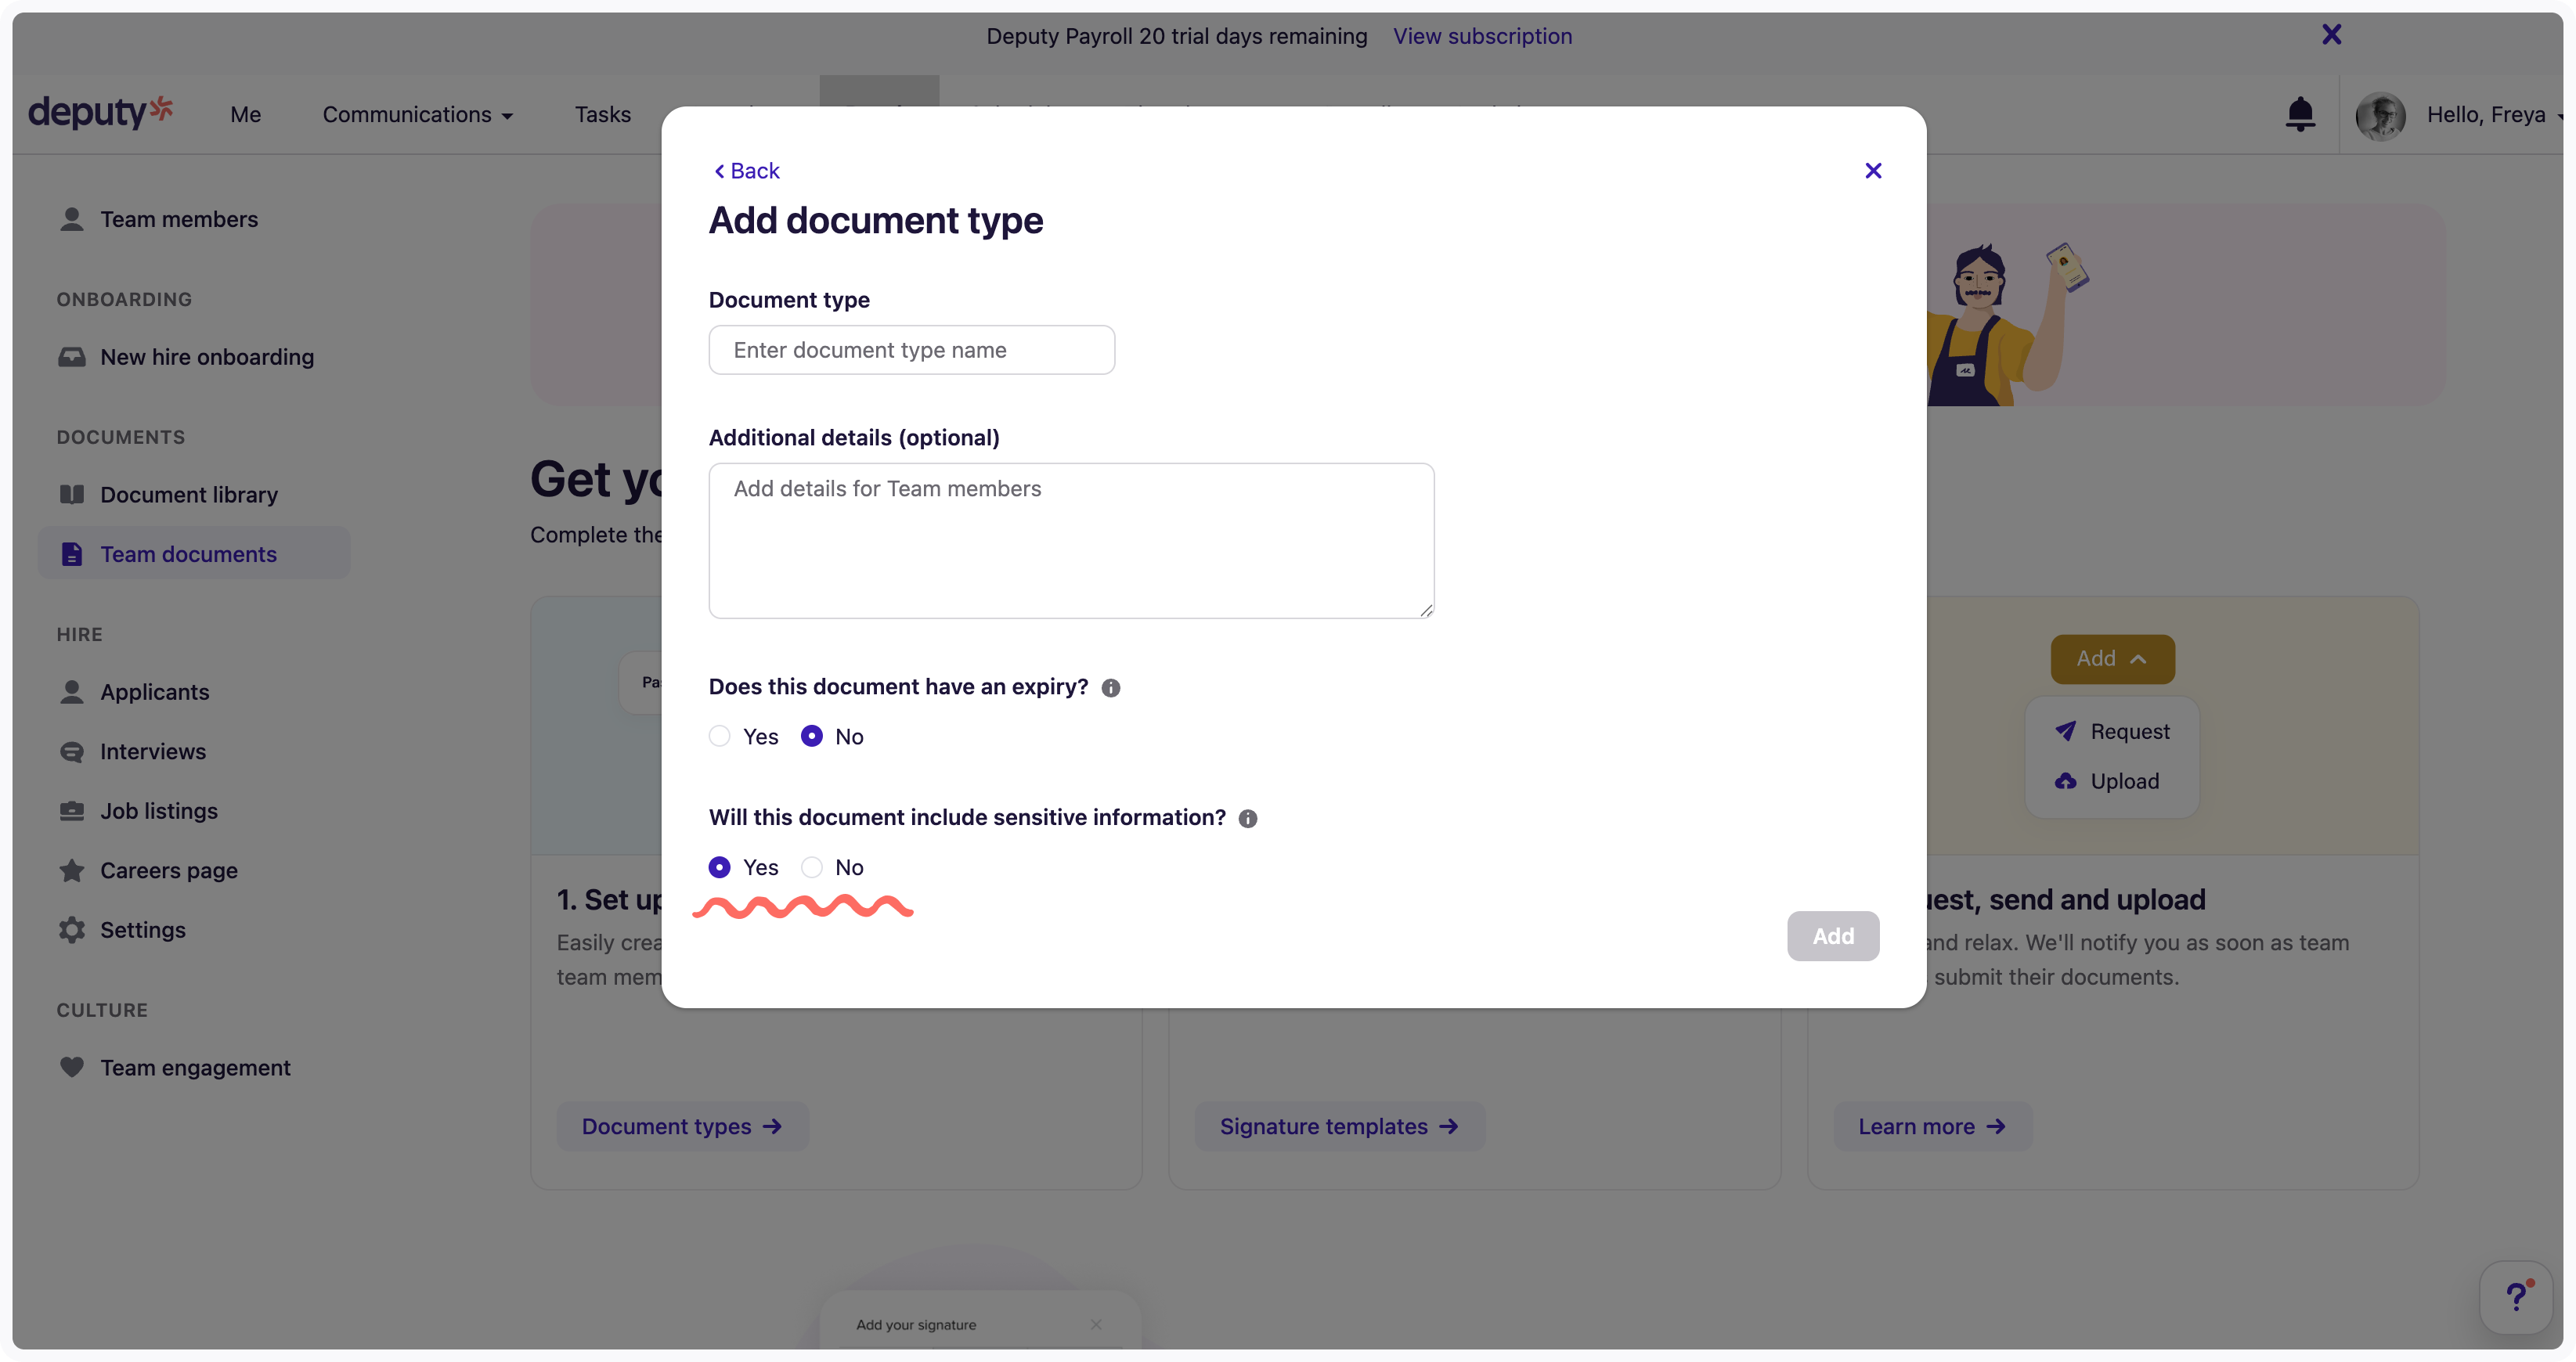Close the Add document type dialog
Screen dimensions: 2576x1362
point(1873,171)
